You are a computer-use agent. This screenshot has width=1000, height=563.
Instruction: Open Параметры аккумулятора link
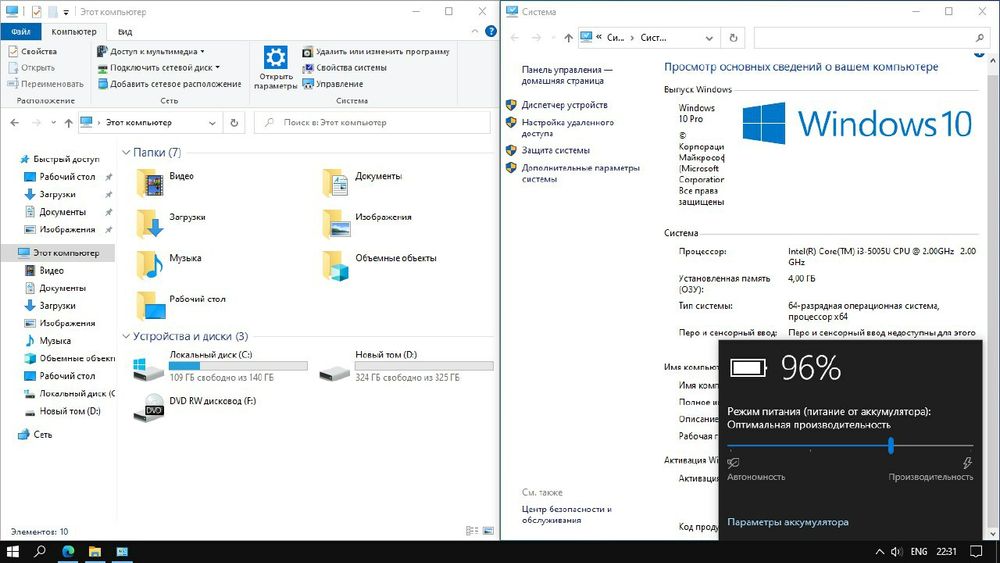(x=788, y=522)
